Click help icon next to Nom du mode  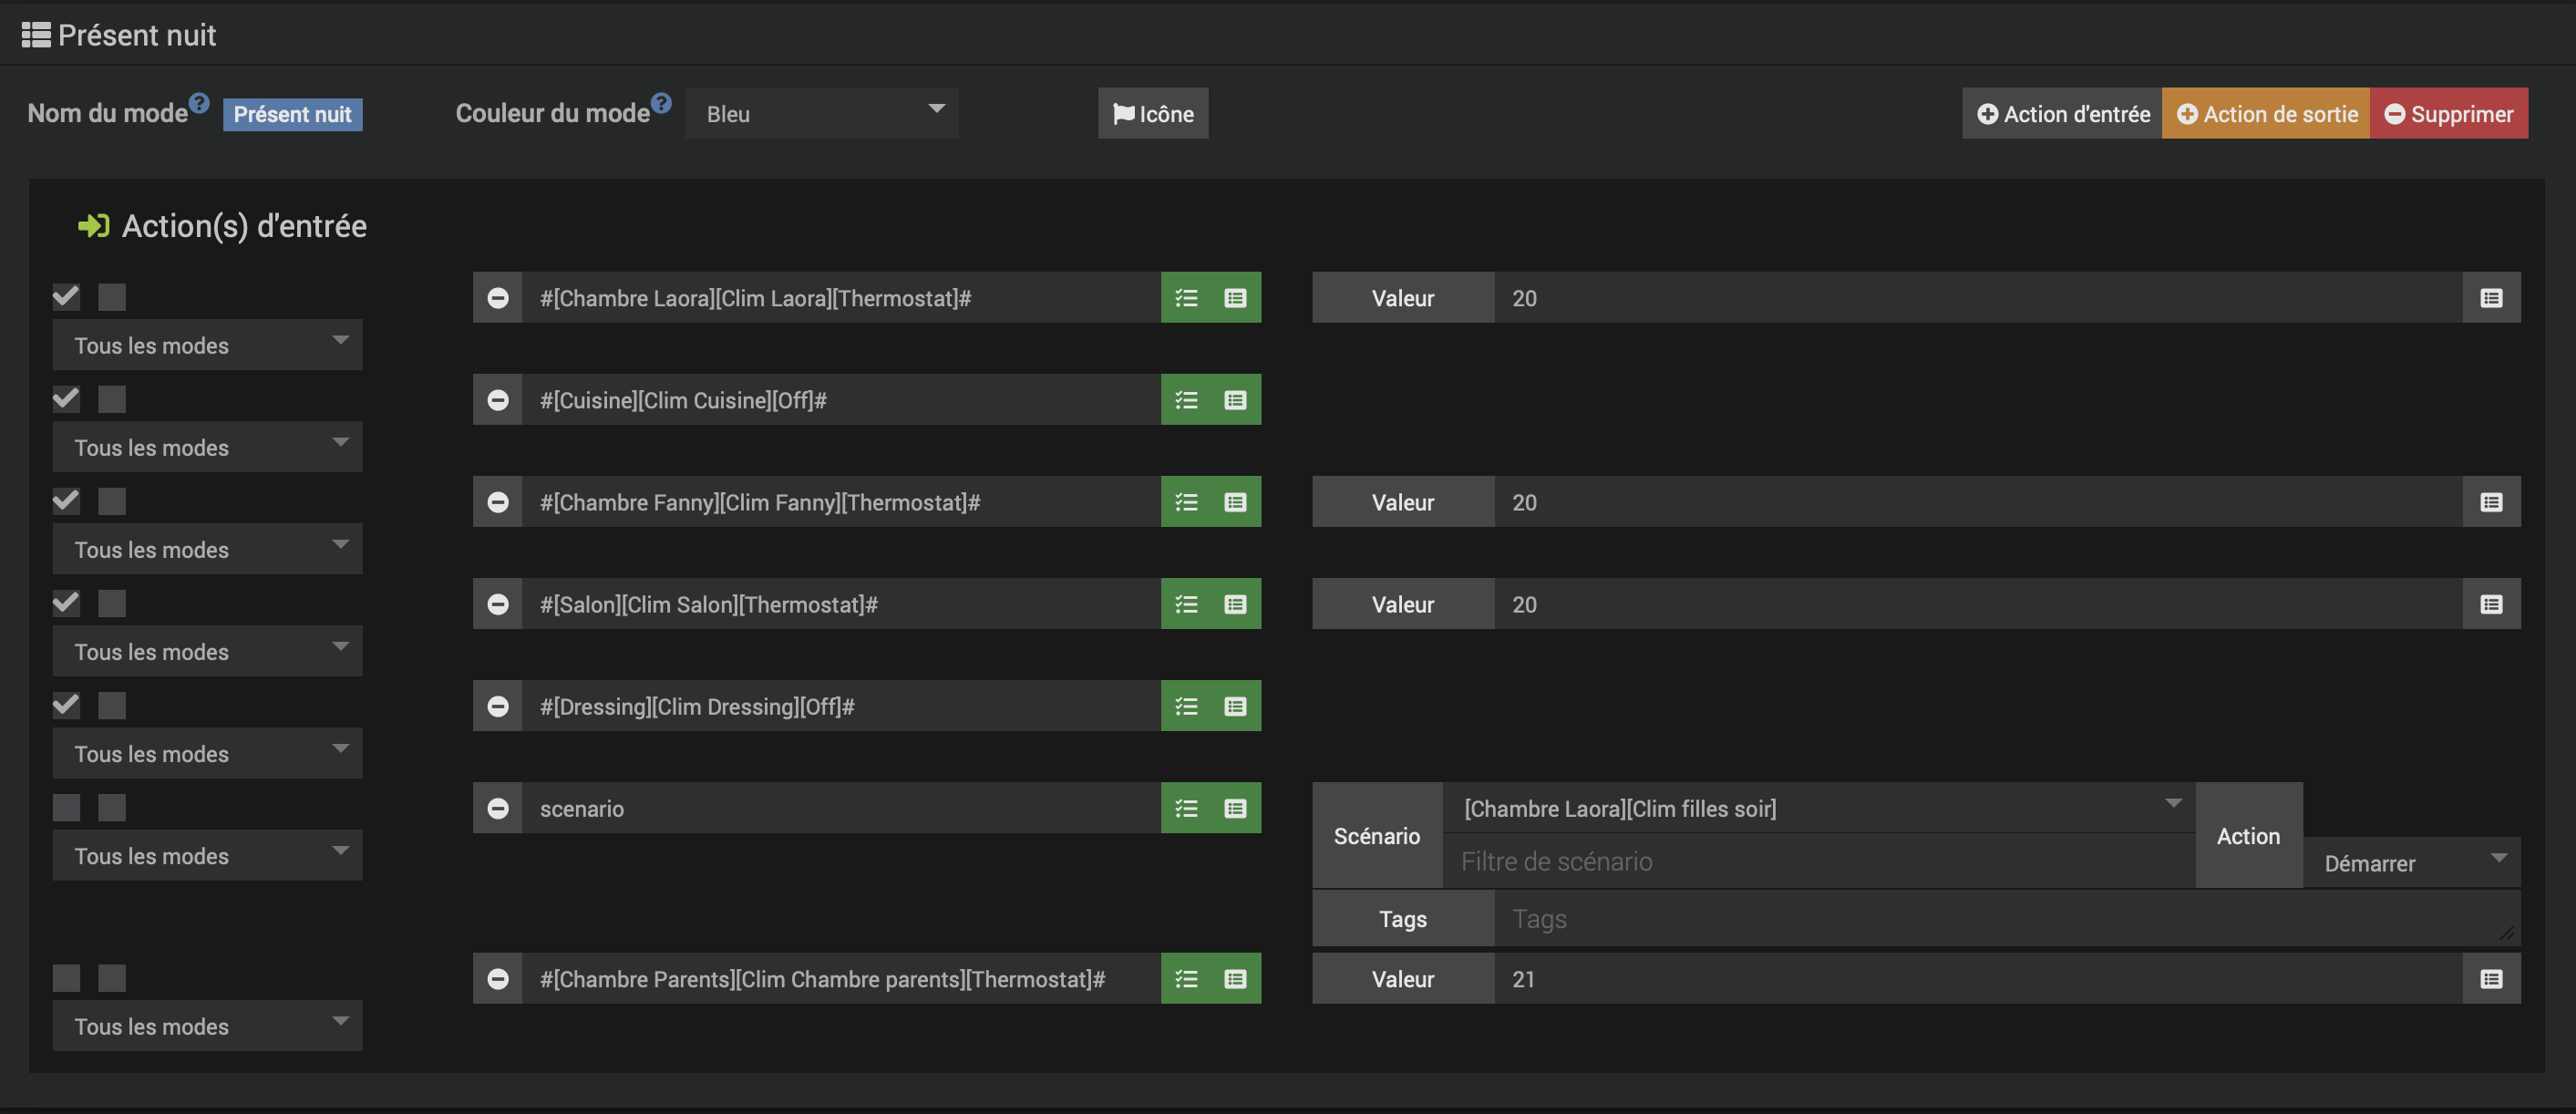[199, 103]
